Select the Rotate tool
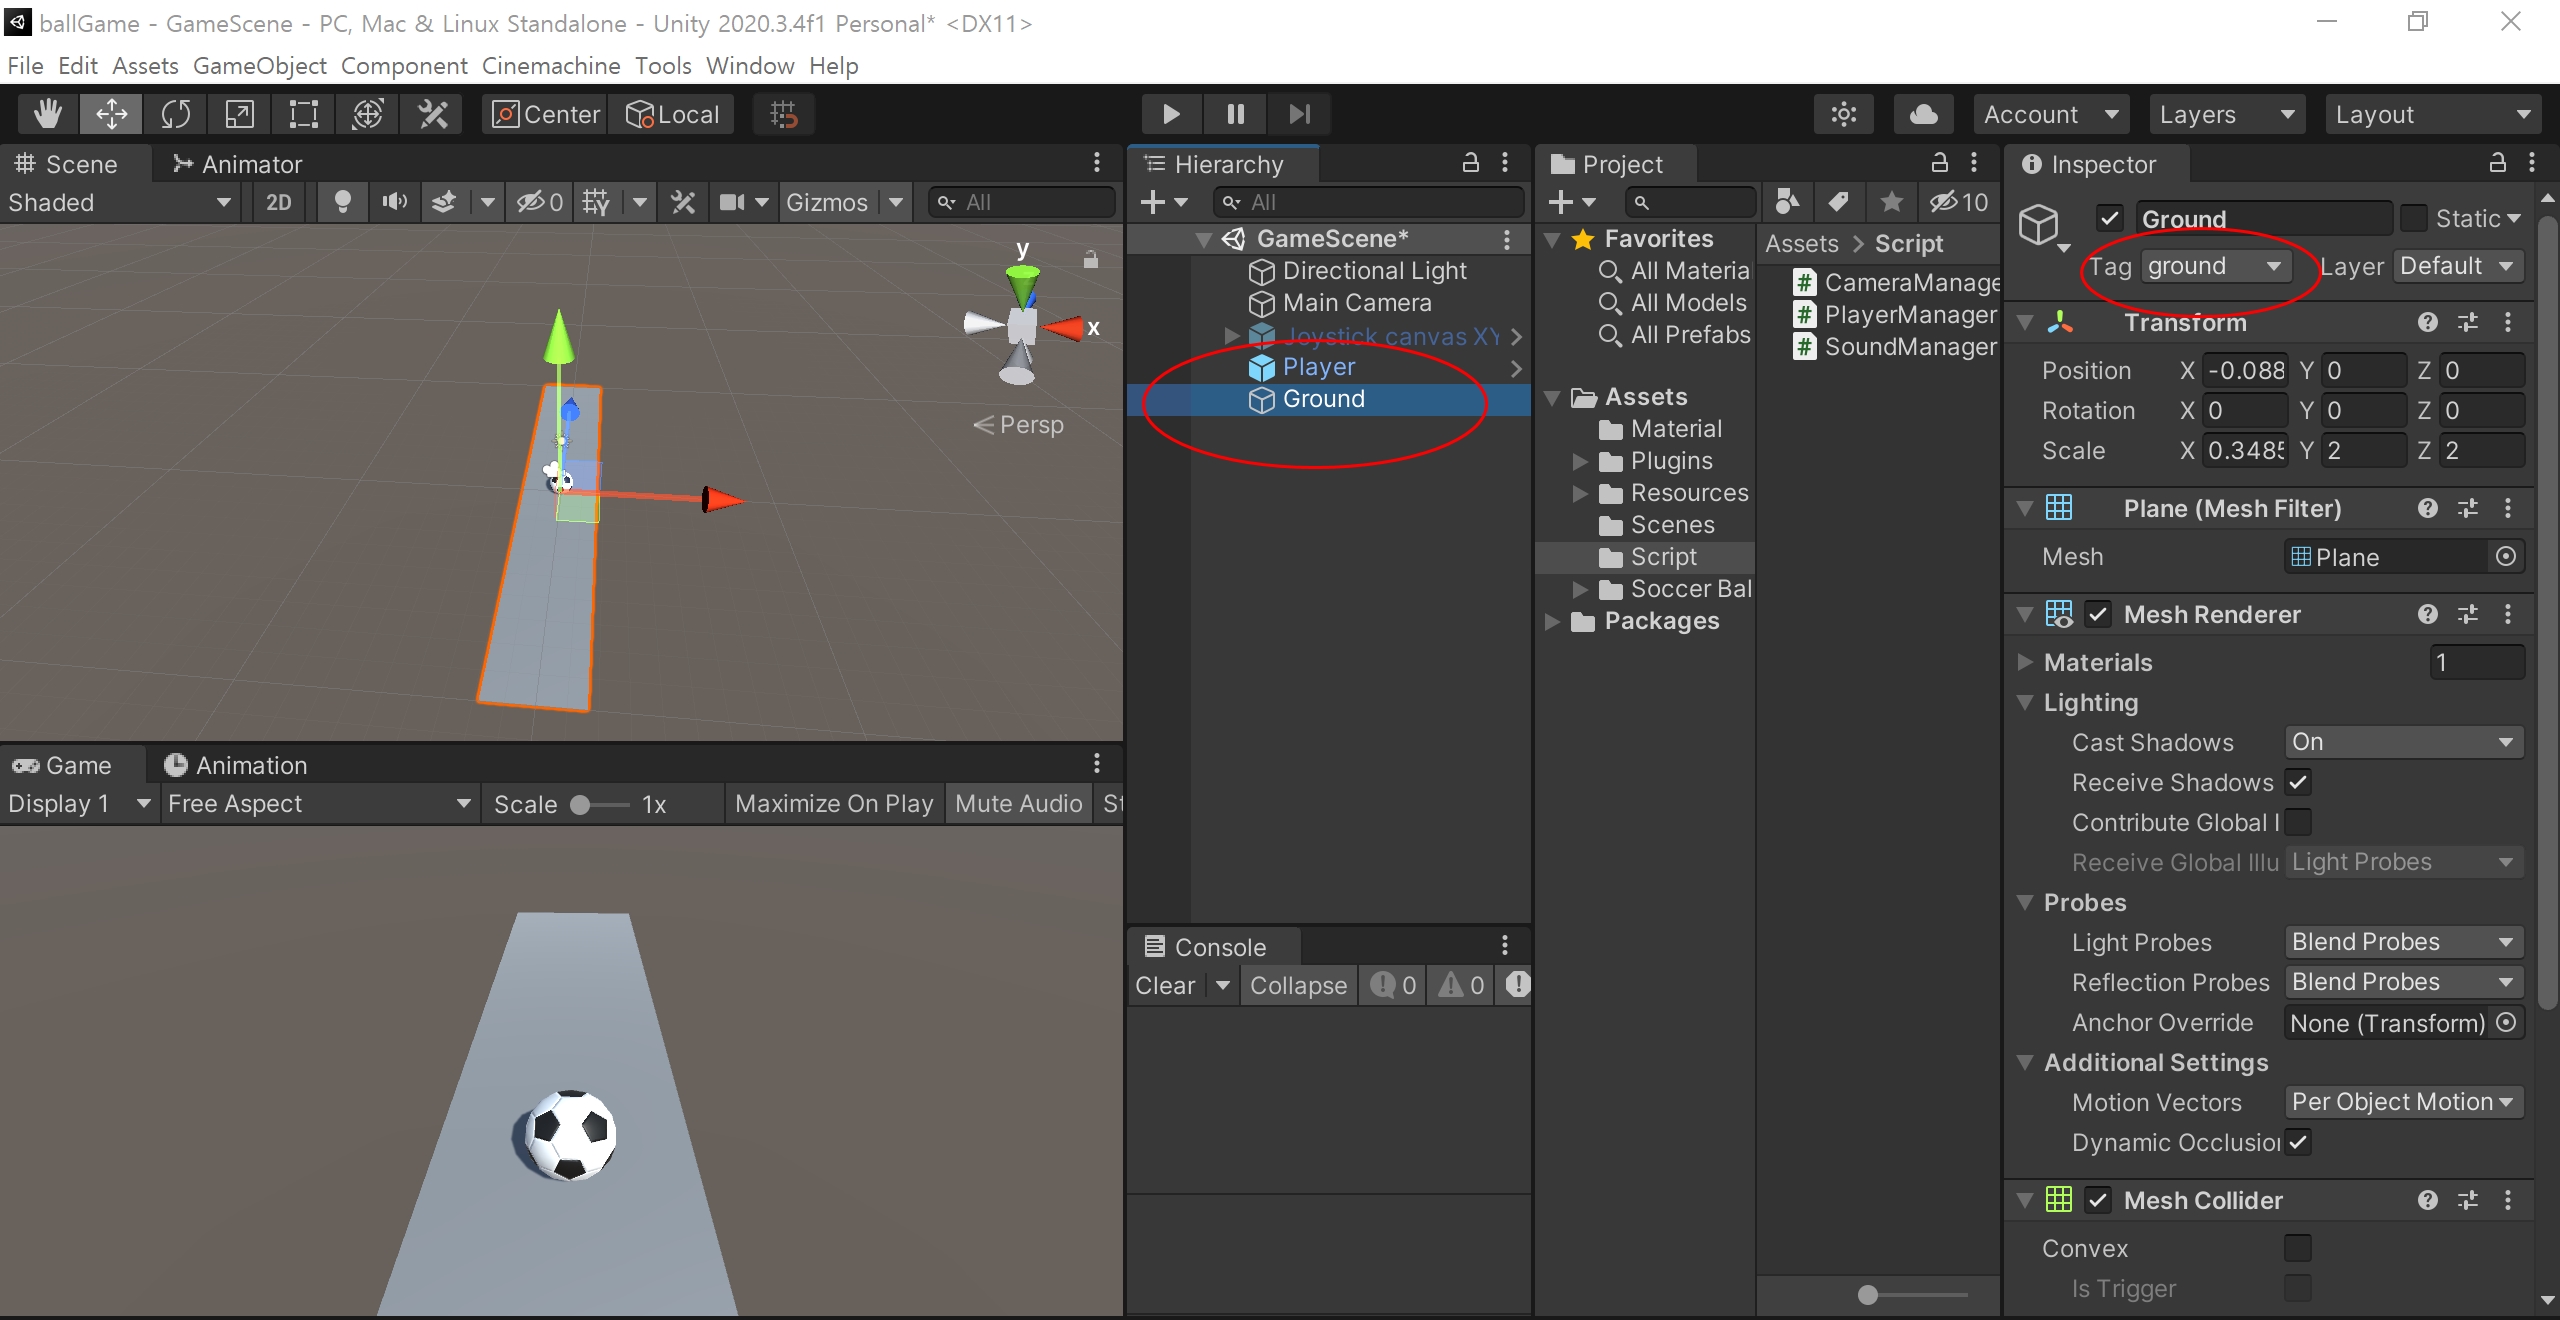 176,114
